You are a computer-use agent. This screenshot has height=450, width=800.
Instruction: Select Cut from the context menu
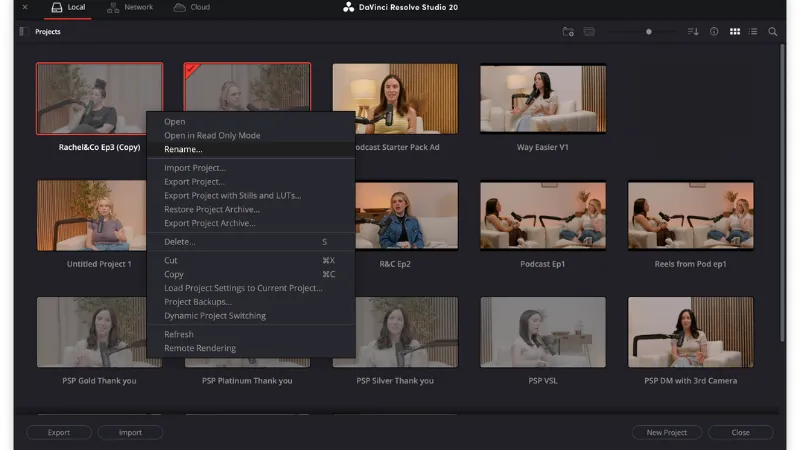[251, 260]
